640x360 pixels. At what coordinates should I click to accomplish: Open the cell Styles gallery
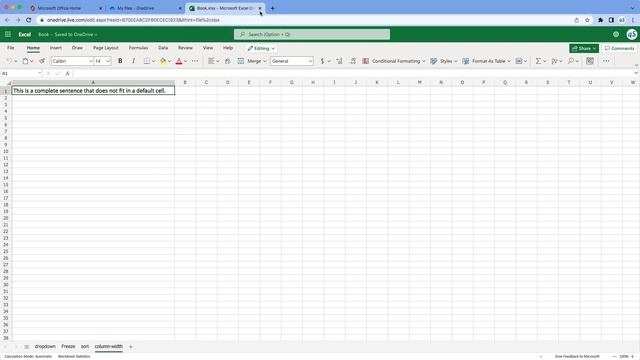444,61
